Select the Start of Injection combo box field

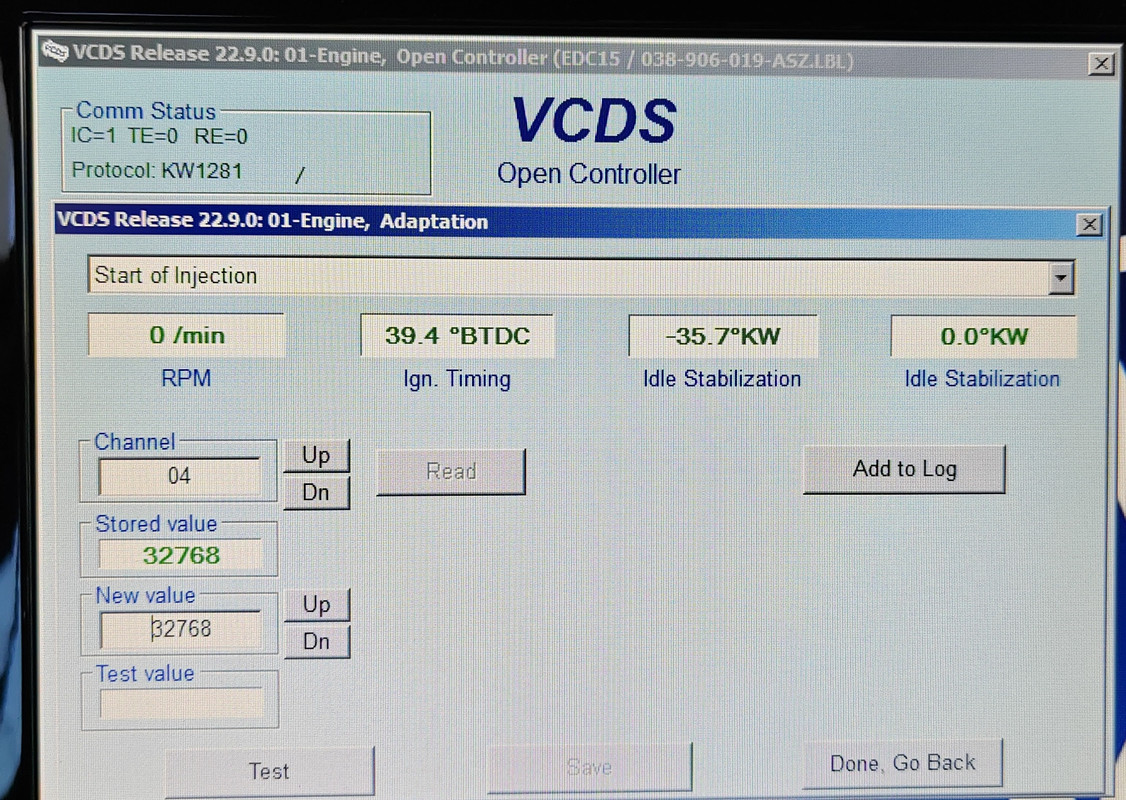click(x=580, y=276)
